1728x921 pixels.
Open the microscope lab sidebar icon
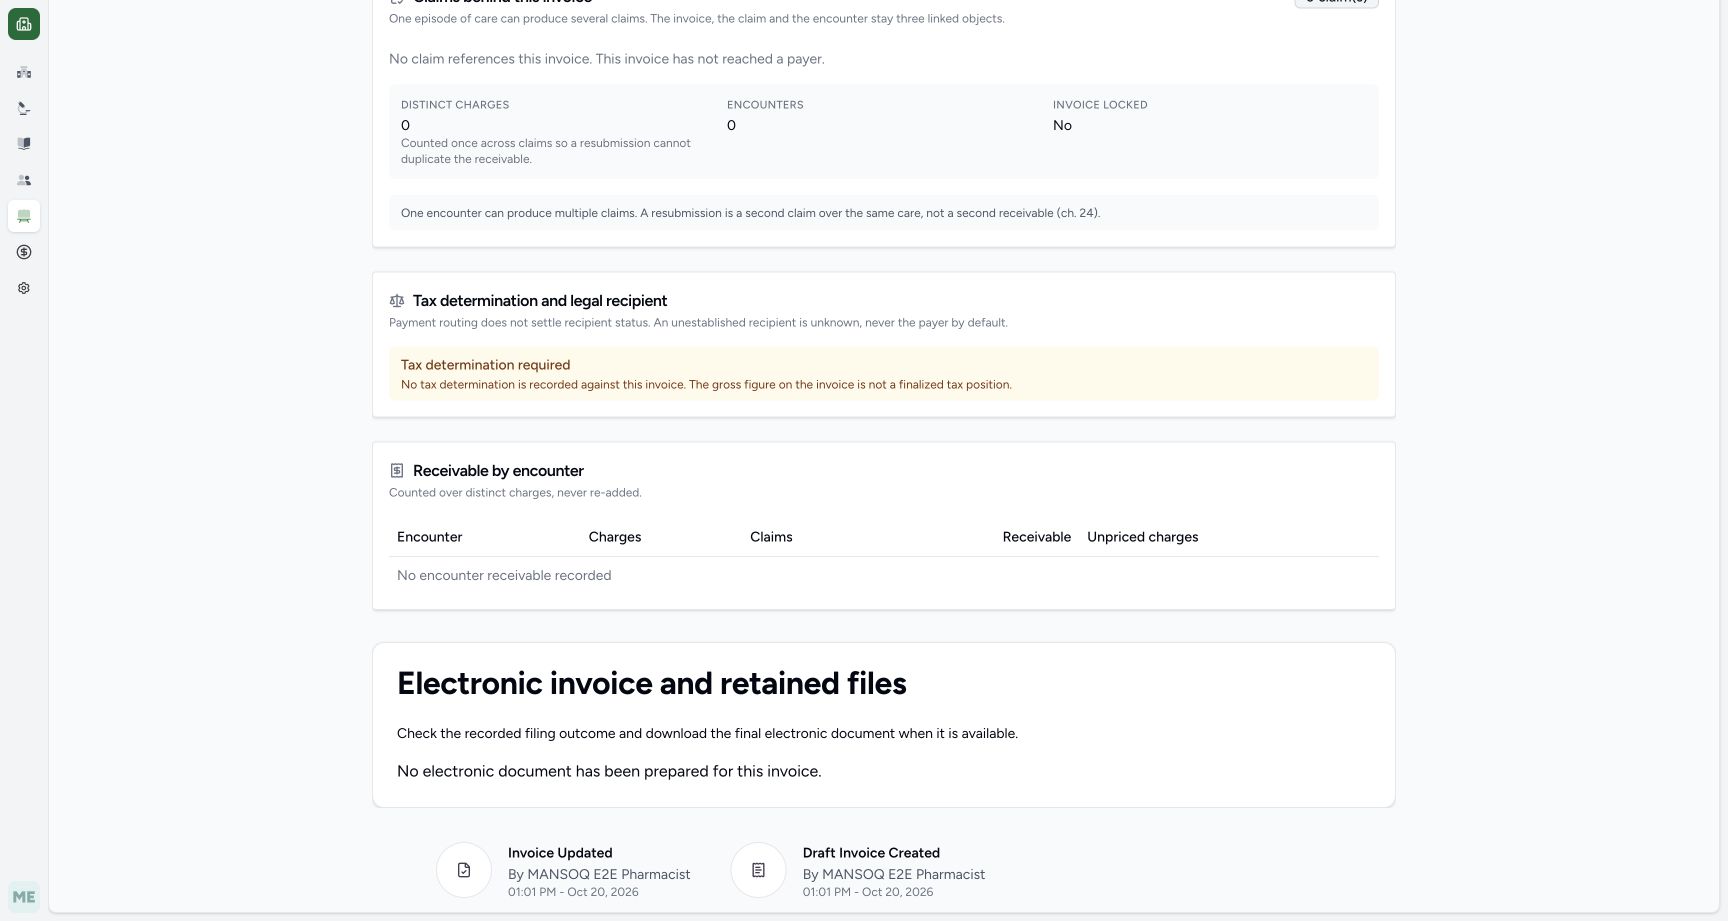[24, 108]
